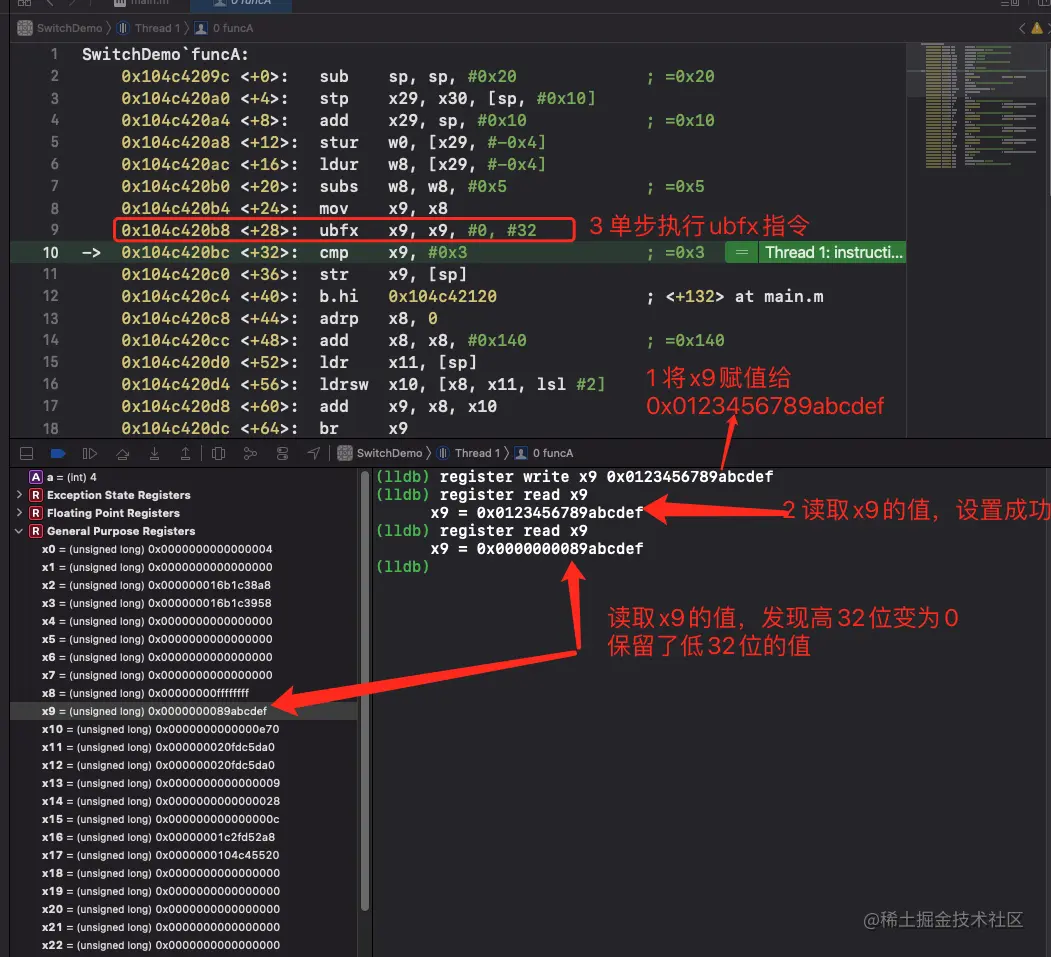Image resolution: width=1051 pixels, height=957 pixels.
Task: Select the Step Out icon
Action: click(x=186, y=453)
